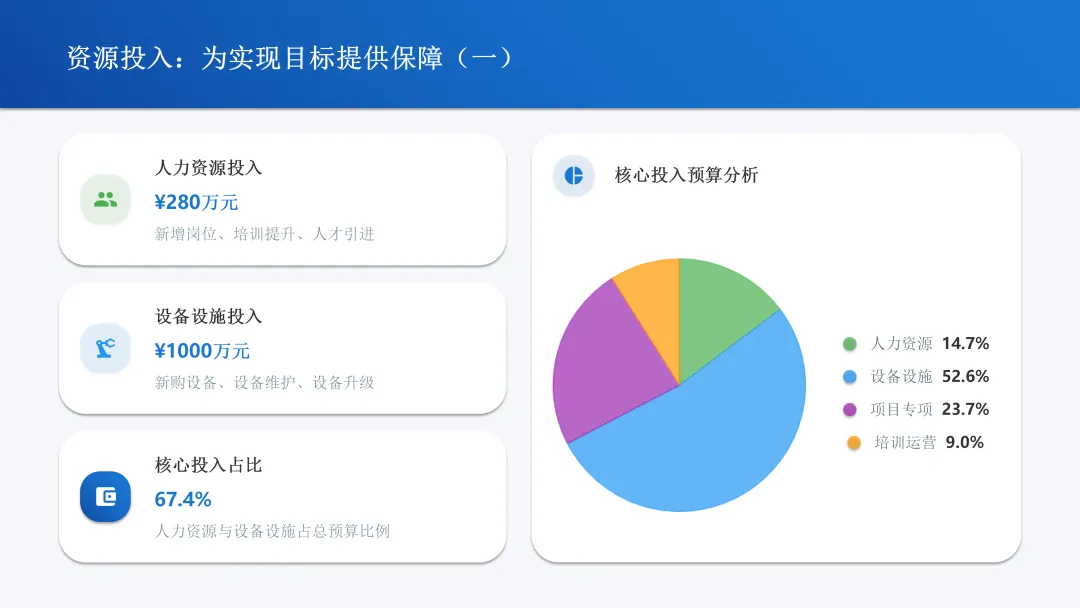Click the pie chart icon beside 核心投入预算分析
This screenshot has width=1080, height=608.
pyautogui.click(x=573, y=175)
